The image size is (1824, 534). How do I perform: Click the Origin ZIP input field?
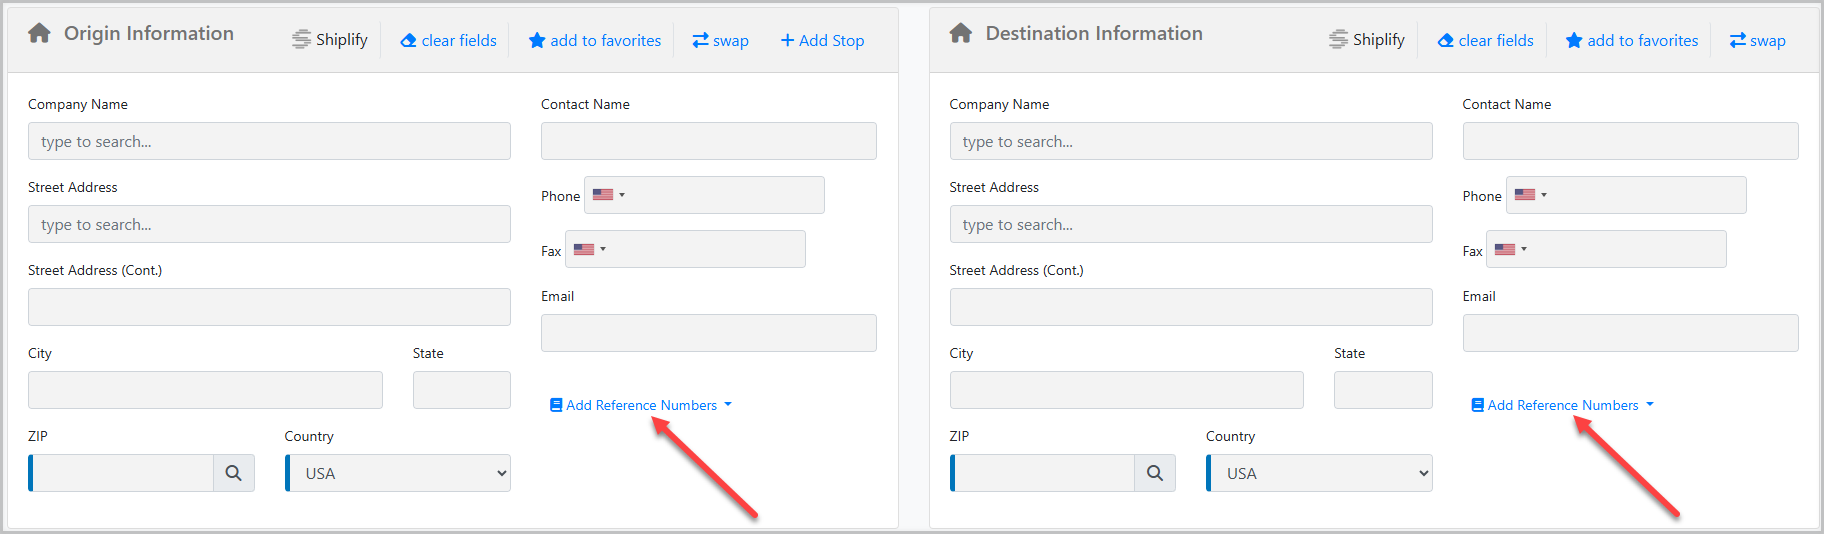click(x=122, y=473)
